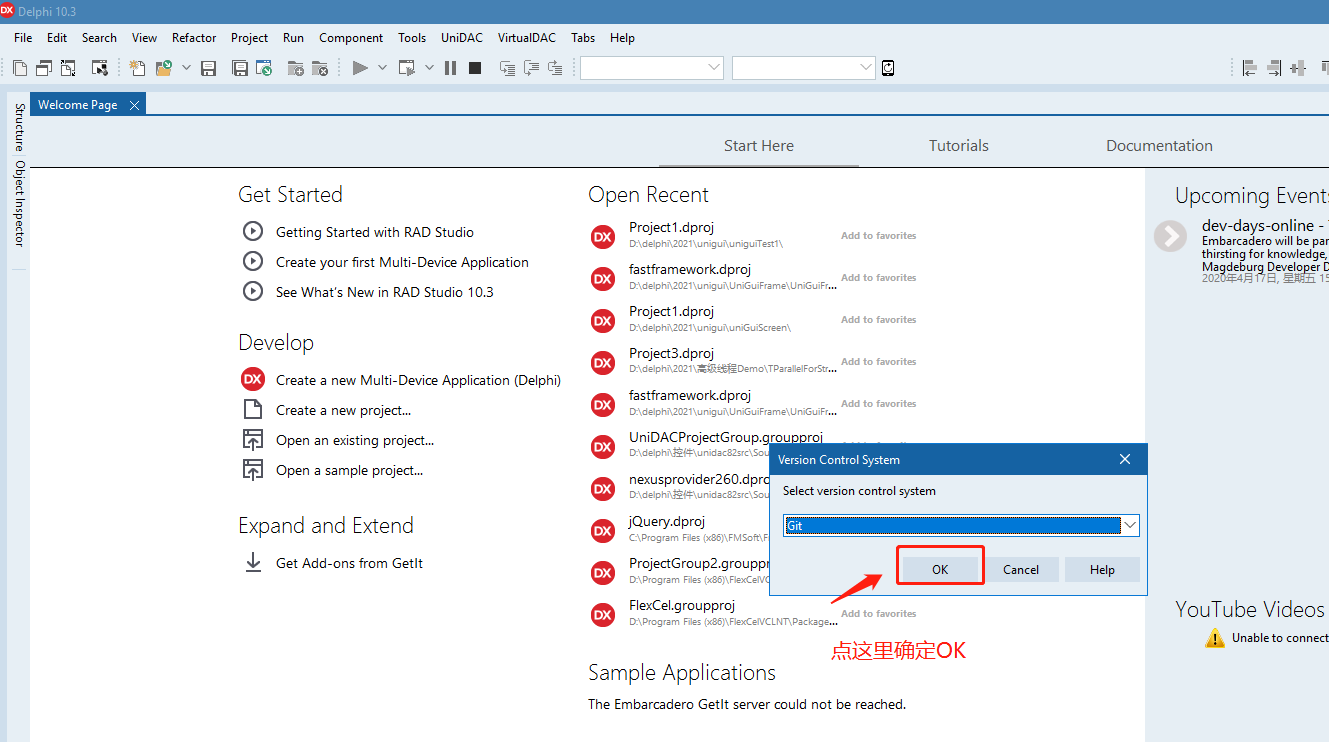Click the Stop program reset icon
The height and width of the screenshot is (742, 1329).
click(475, 68)
